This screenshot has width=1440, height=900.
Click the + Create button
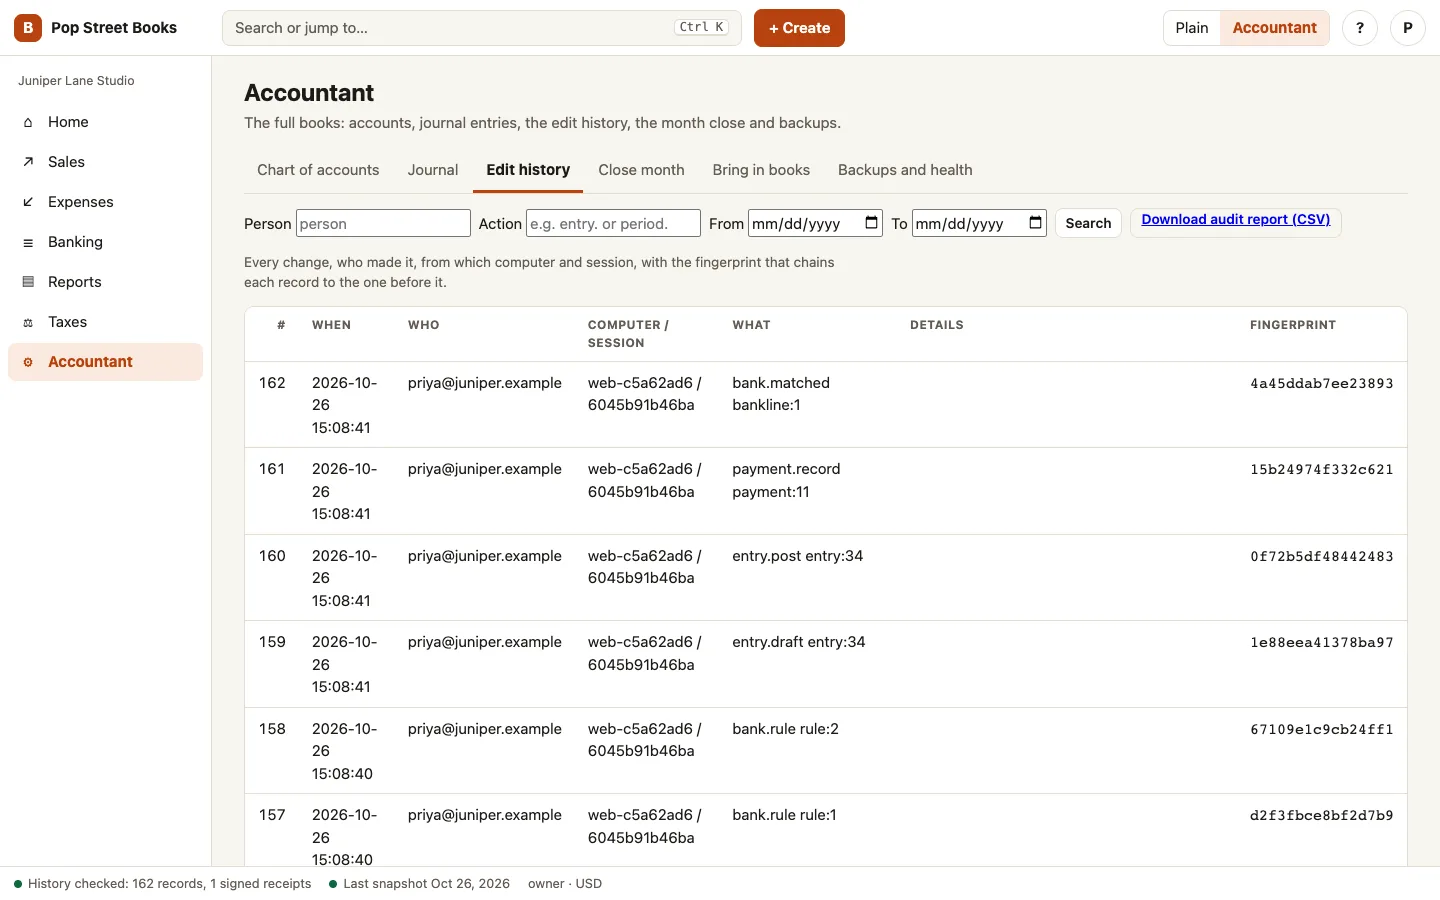(799, 28)
